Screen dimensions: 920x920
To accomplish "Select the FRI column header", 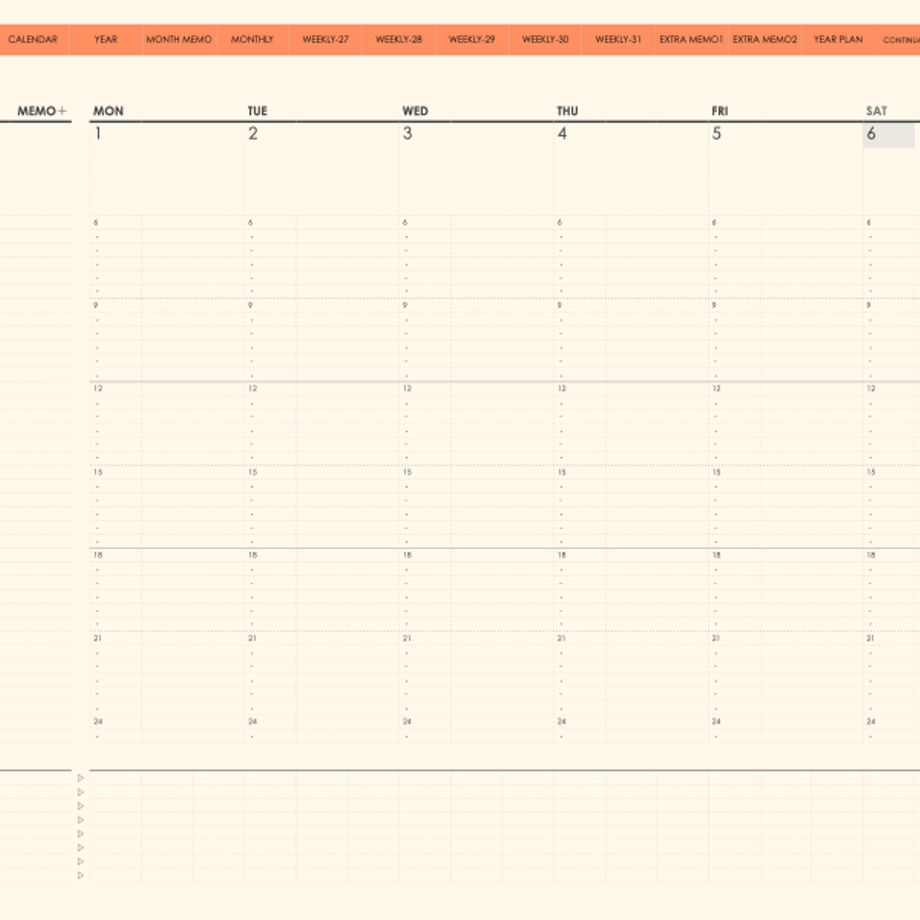I will coord(720,111).
